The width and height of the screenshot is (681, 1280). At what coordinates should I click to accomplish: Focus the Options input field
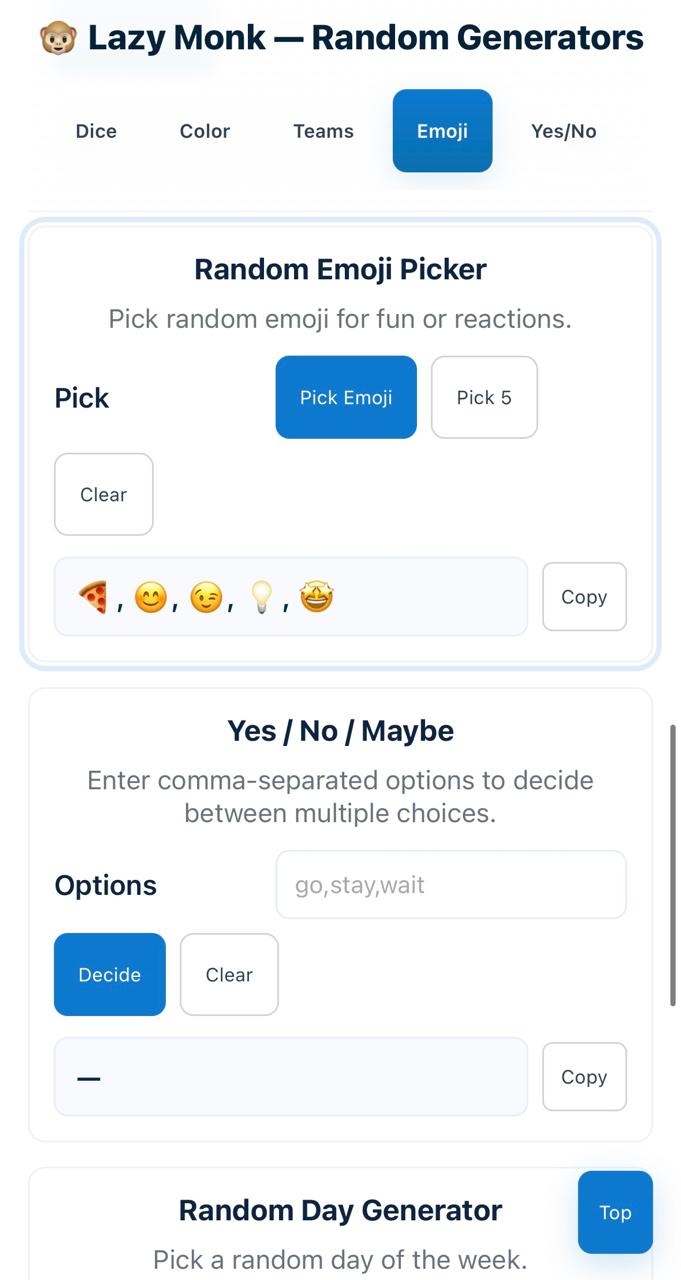click(x=451, y=885)
